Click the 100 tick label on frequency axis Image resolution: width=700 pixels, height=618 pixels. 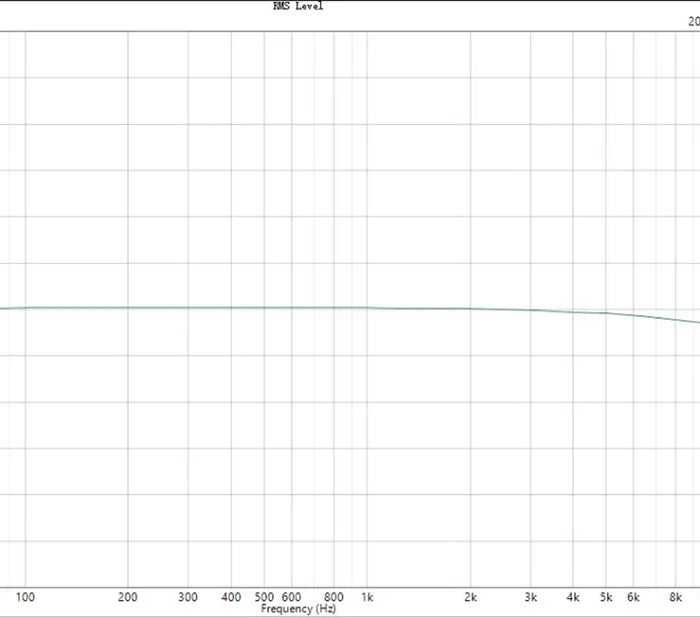26,597
